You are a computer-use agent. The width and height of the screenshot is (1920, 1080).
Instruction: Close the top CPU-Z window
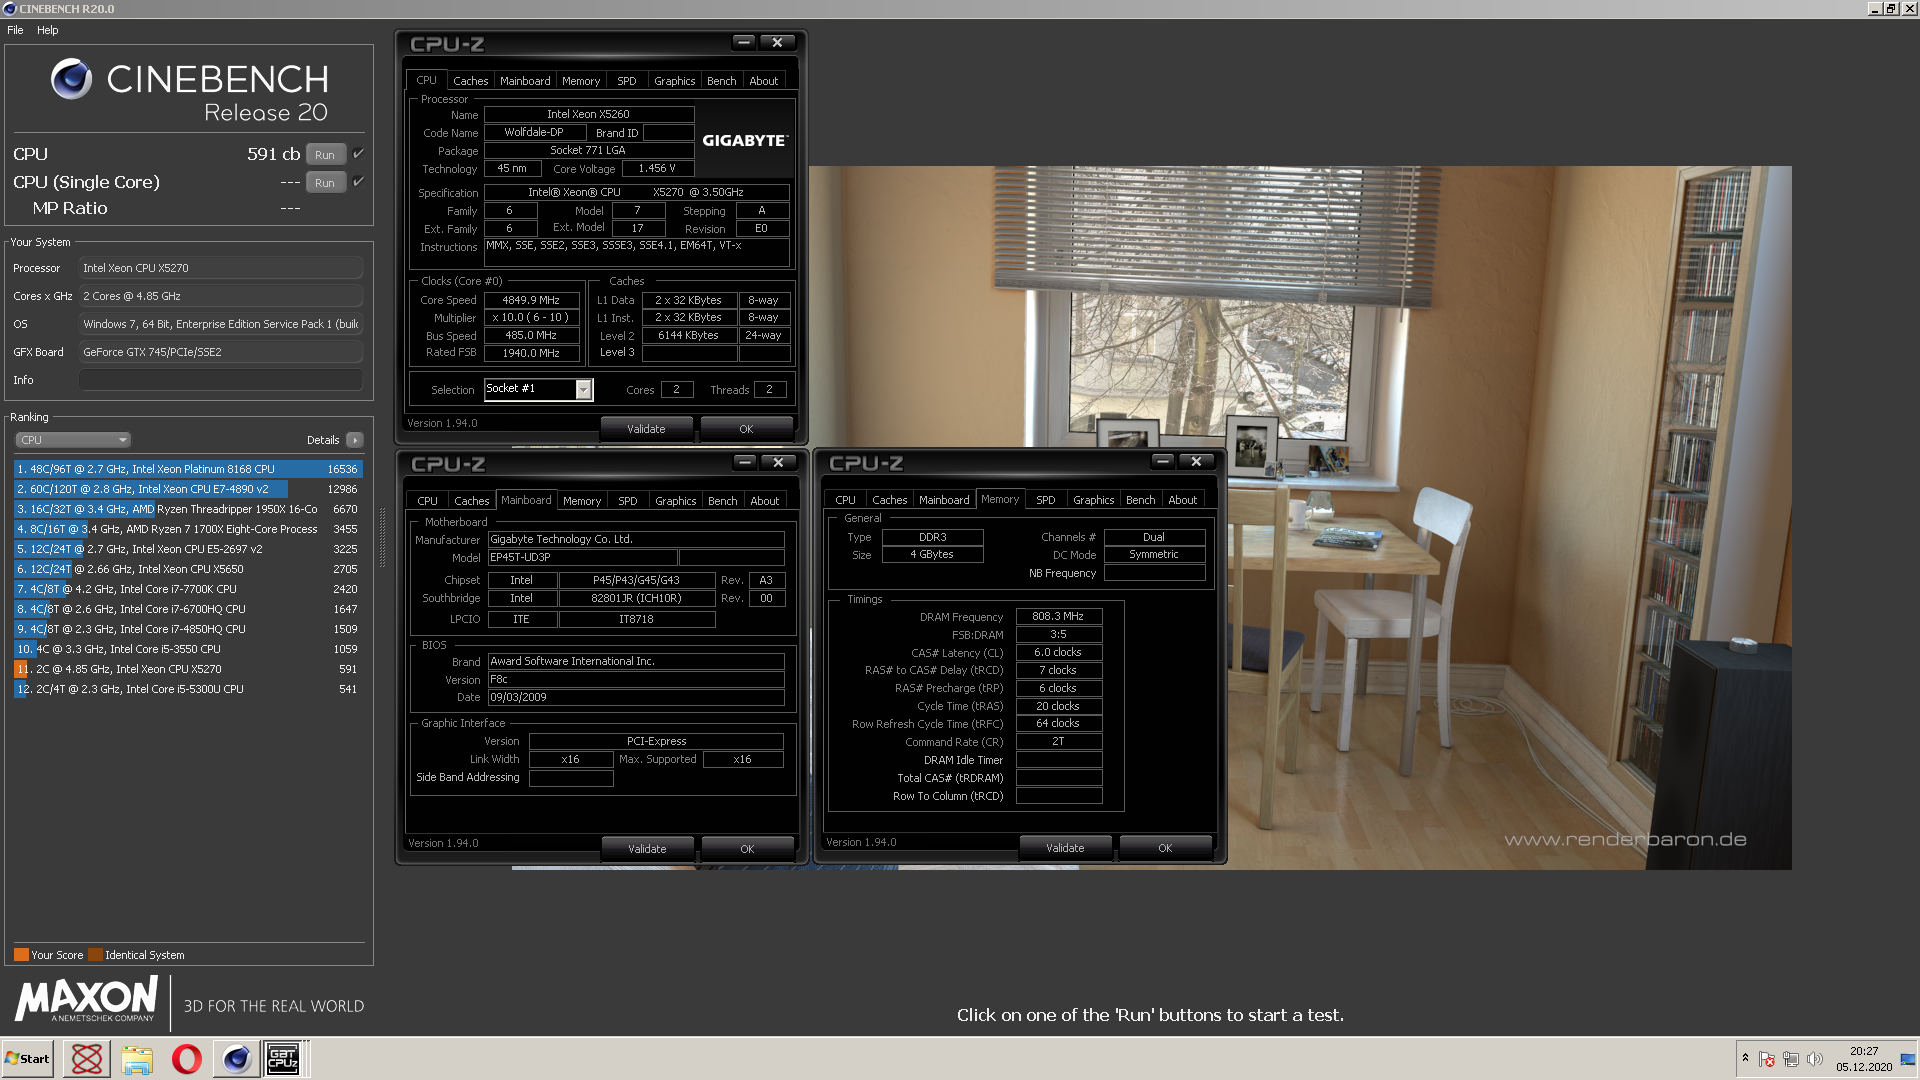pos(777,42)
